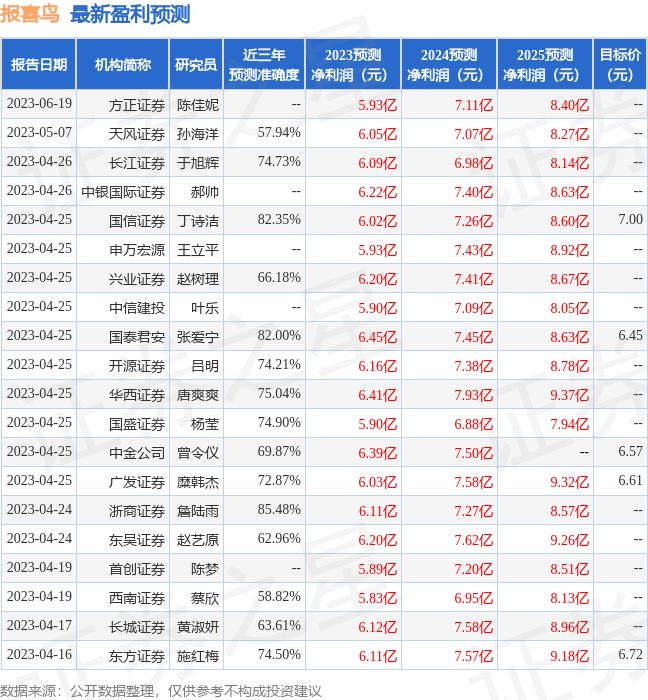Image resolution: width=648 pixels, height=700 pixels.
Task: Click the 6.61 target price
Action: pyautogui.click(x=630, y=480)
